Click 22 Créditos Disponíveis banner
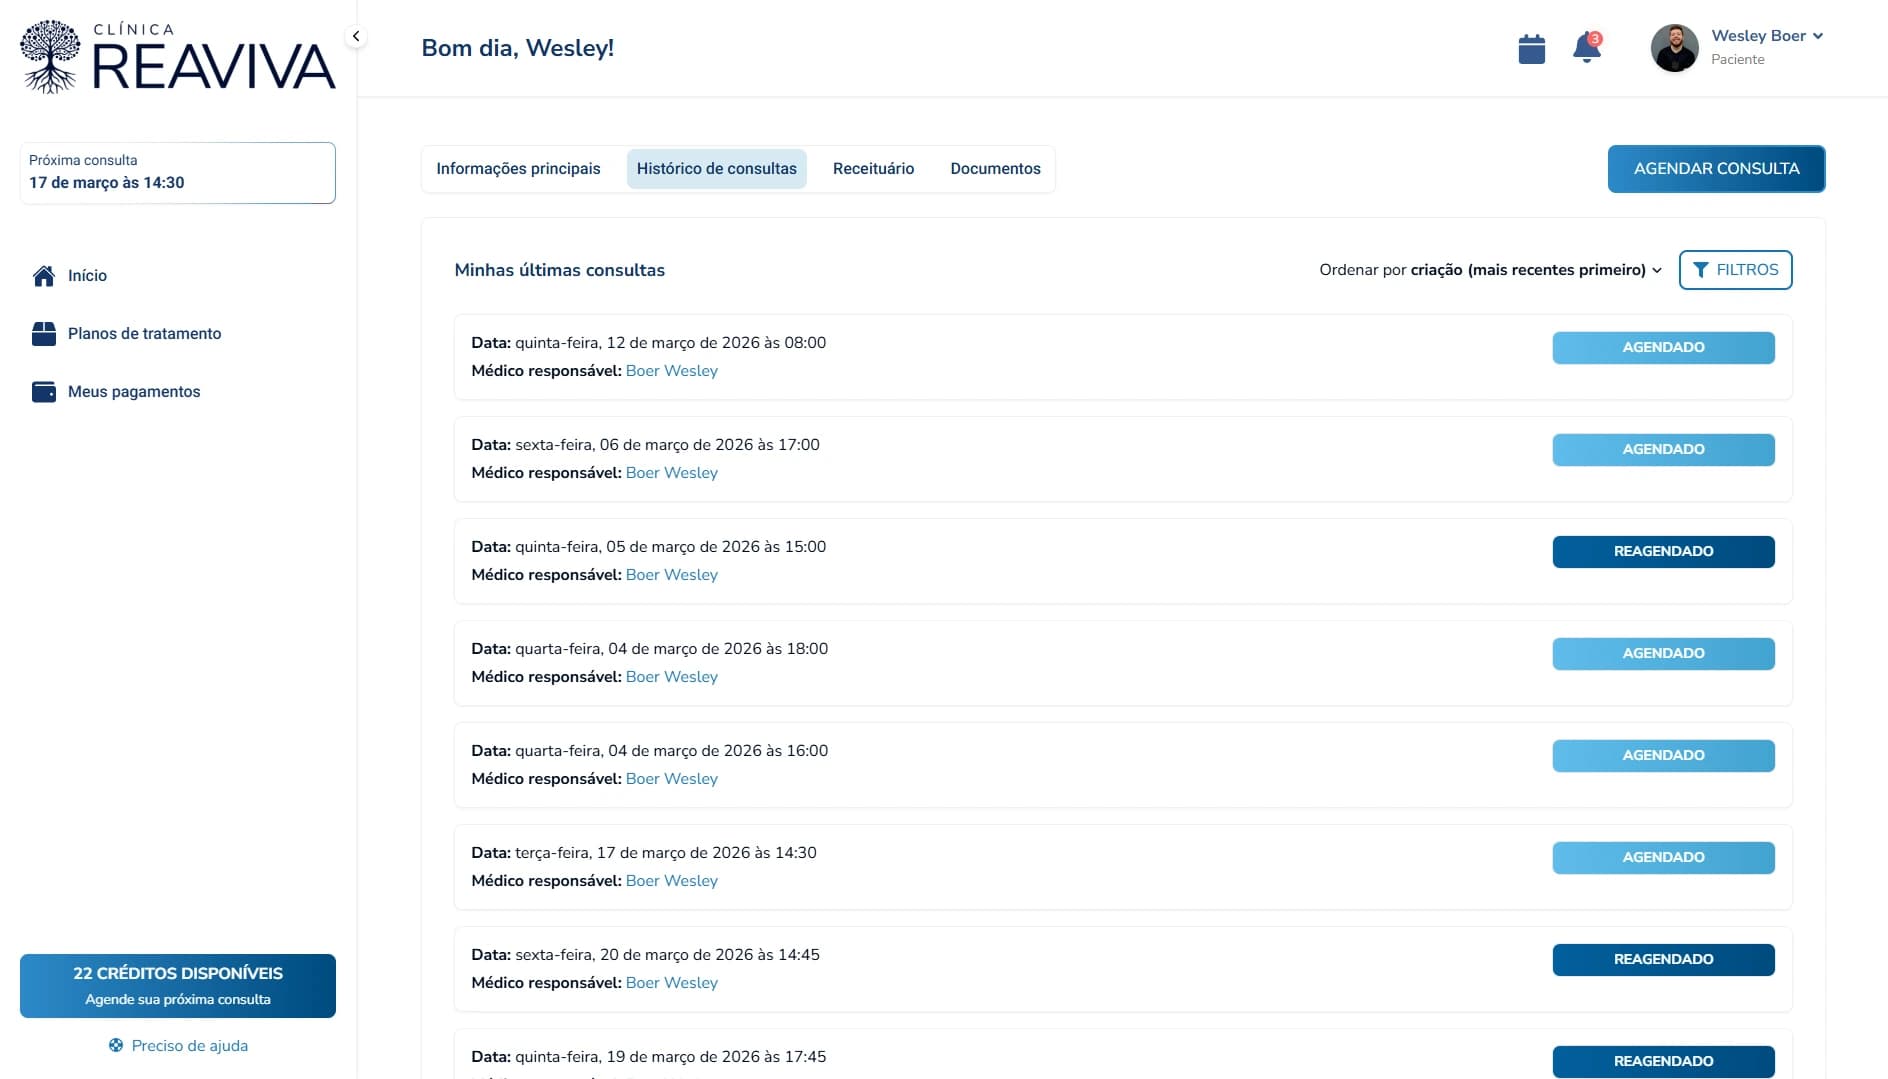The image size is (1888, 1079). click(x=178, y=986)
